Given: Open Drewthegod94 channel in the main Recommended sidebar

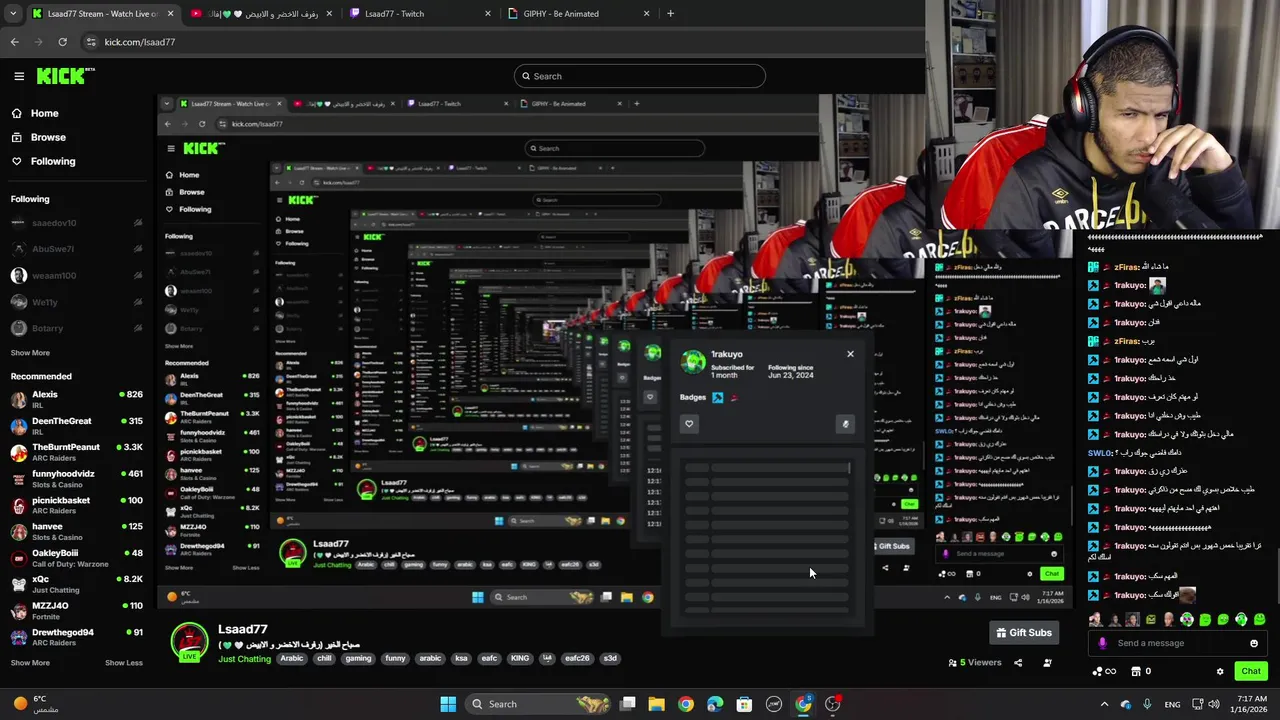Looking at the screenshot, I should (76, 637).
